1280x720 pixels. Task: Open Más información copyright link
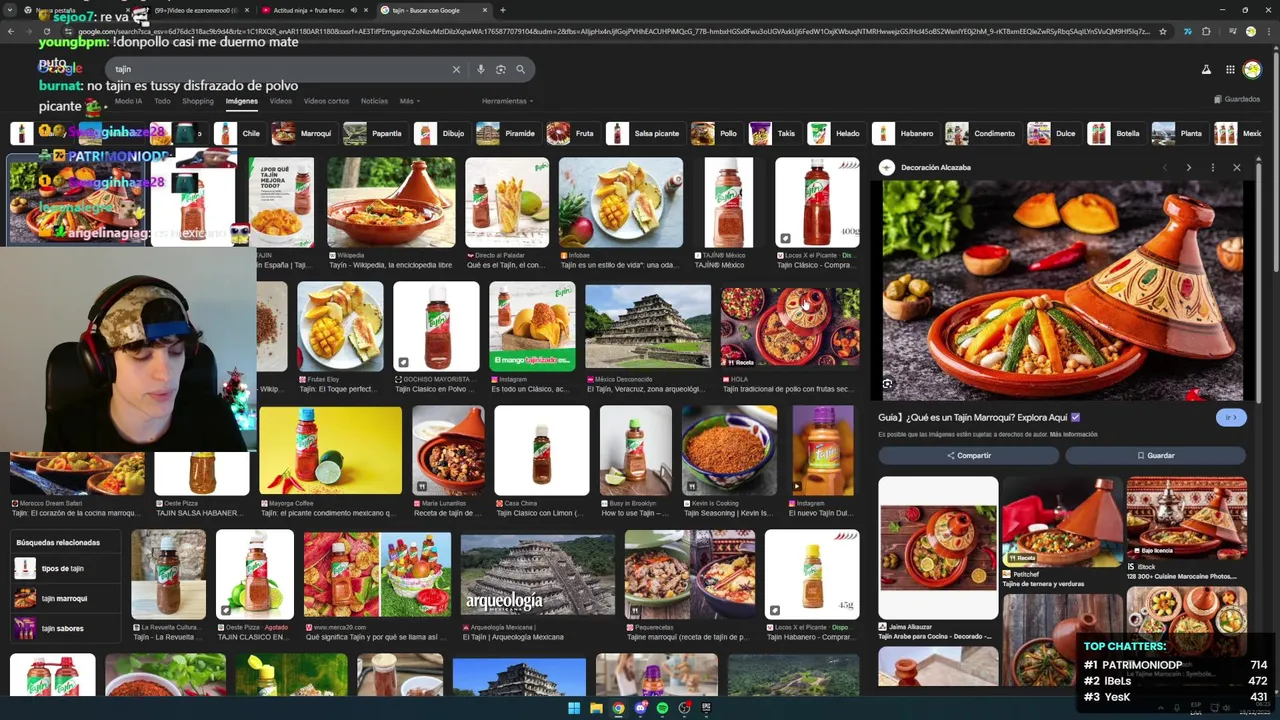1073,434
